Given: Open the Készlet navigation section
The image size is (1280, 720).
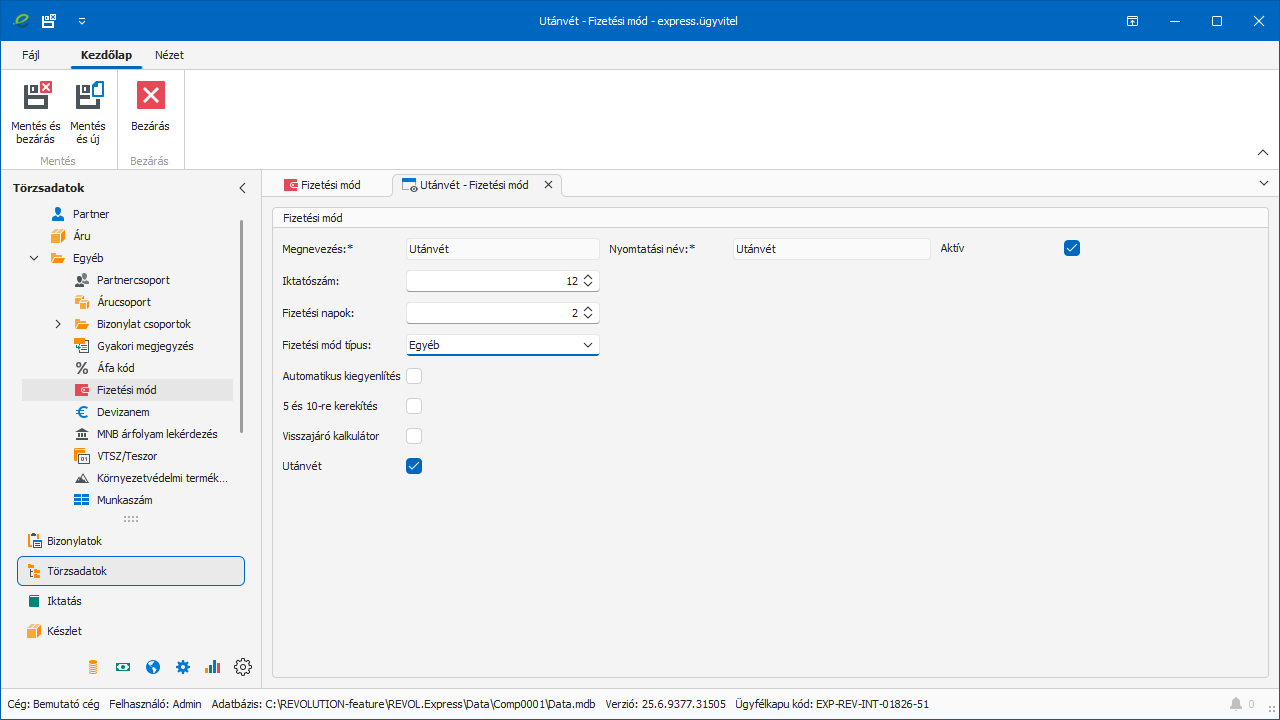Looking at the screenshot, I should pyautogui.click(x=64, y=631).
